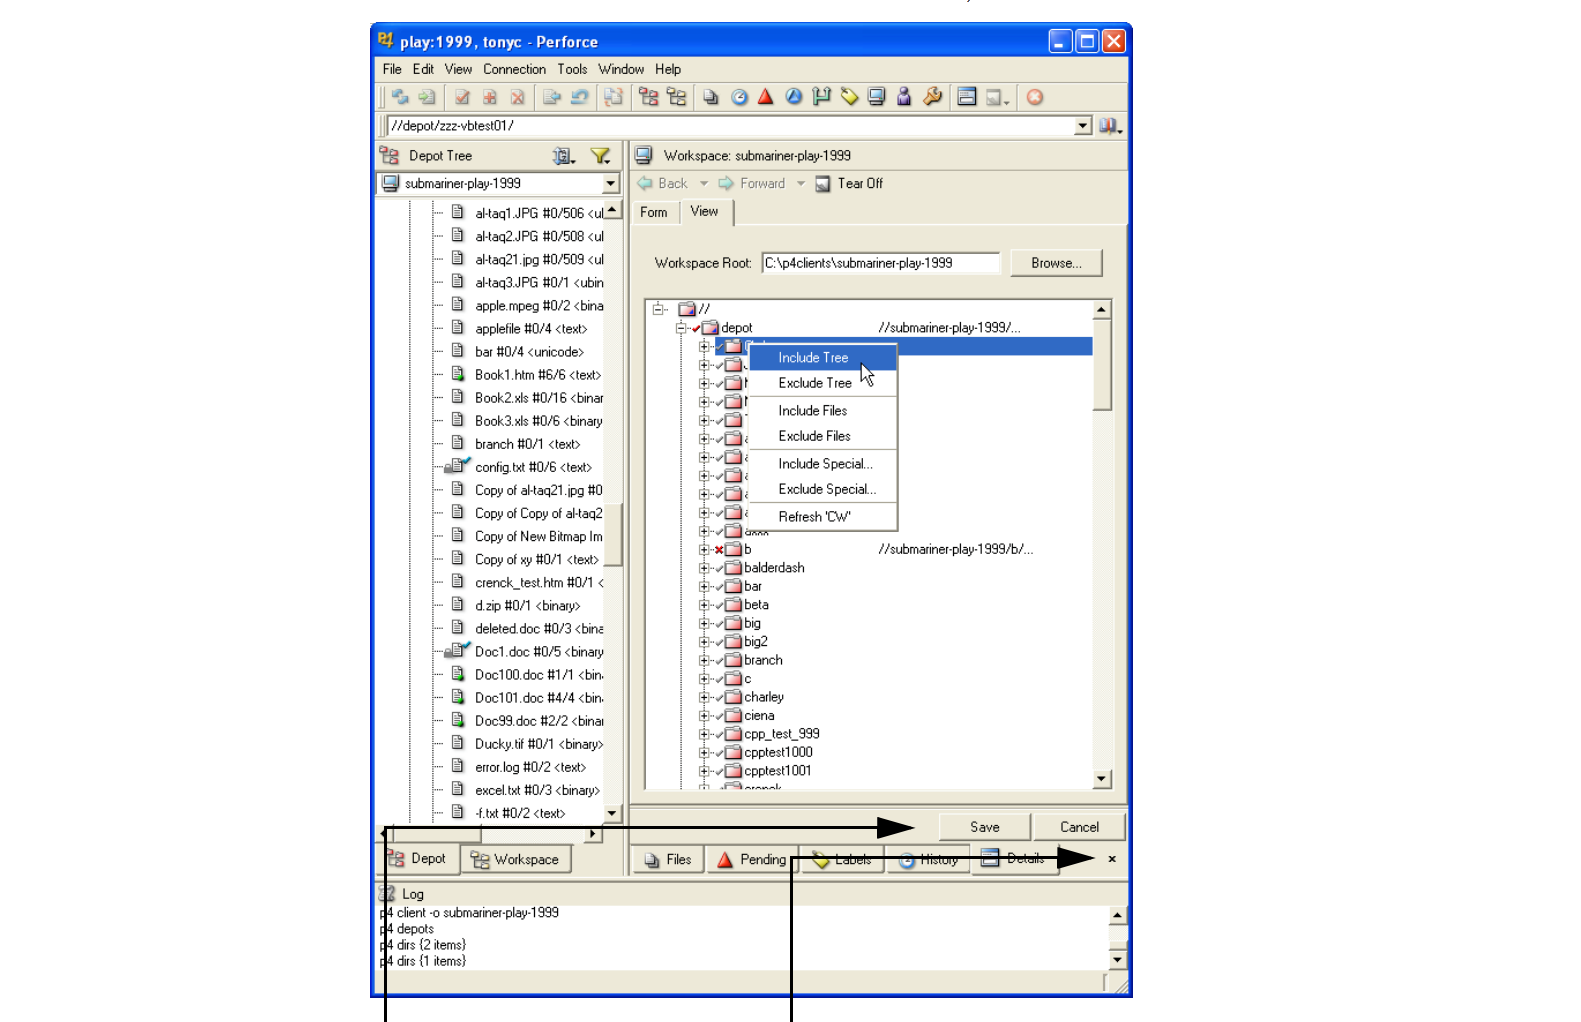Click the Tear Off button label
Screen dimensions: 1581x1022
tap(860, 184)
